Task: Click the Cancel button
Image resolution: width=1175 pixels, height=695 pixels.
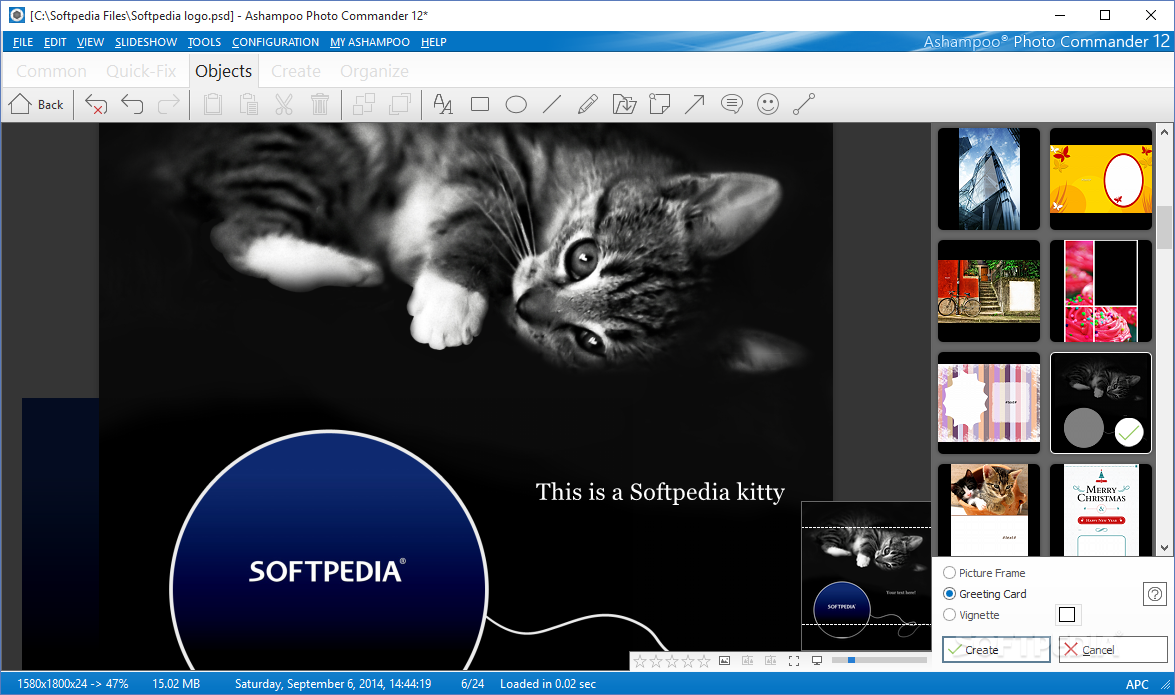Action: click(1113, 649)
